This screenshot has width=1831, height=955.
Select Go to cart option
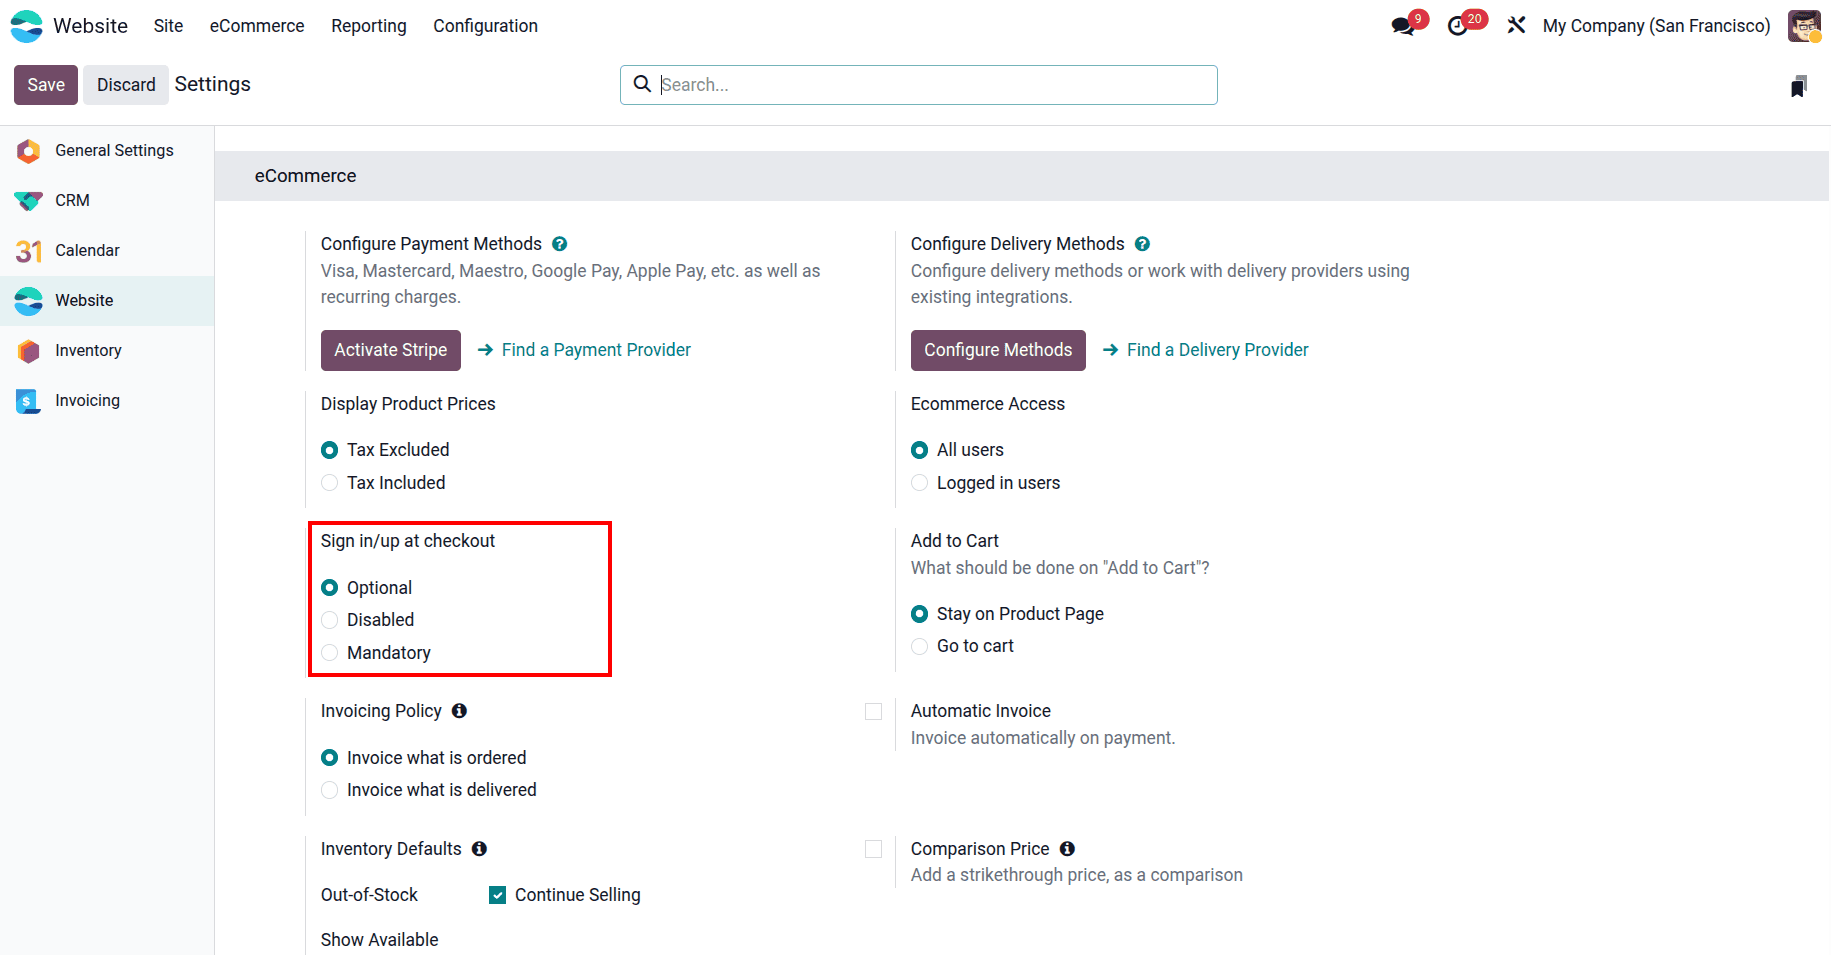pyautogui.click(x=919, y=646)
